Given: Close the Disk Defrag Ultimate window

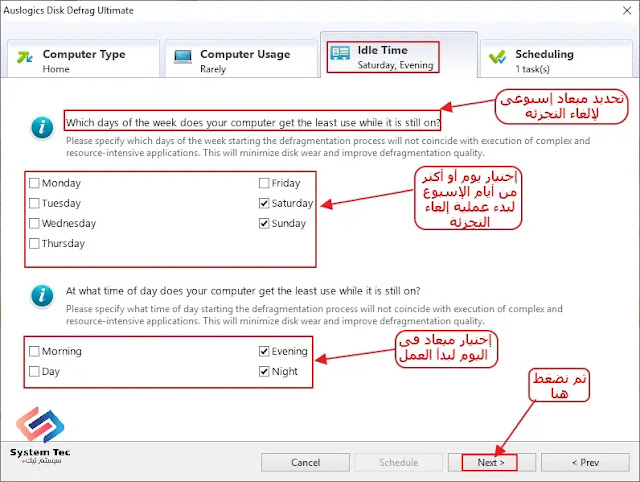Looking at the screenshot, I should [627, 11].
